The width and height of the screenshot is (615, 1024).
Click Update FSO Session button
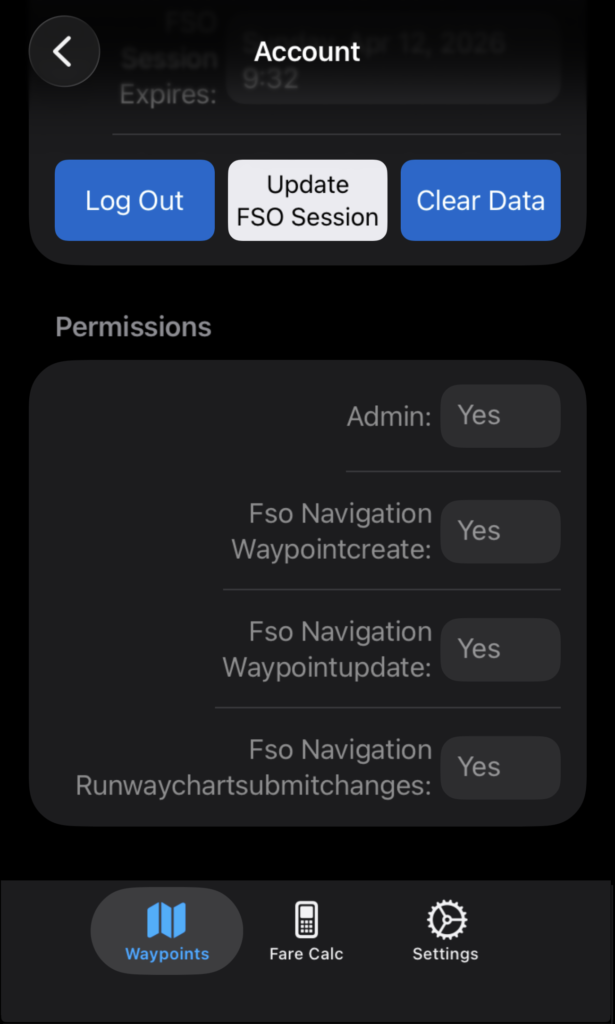coord(307,201)
